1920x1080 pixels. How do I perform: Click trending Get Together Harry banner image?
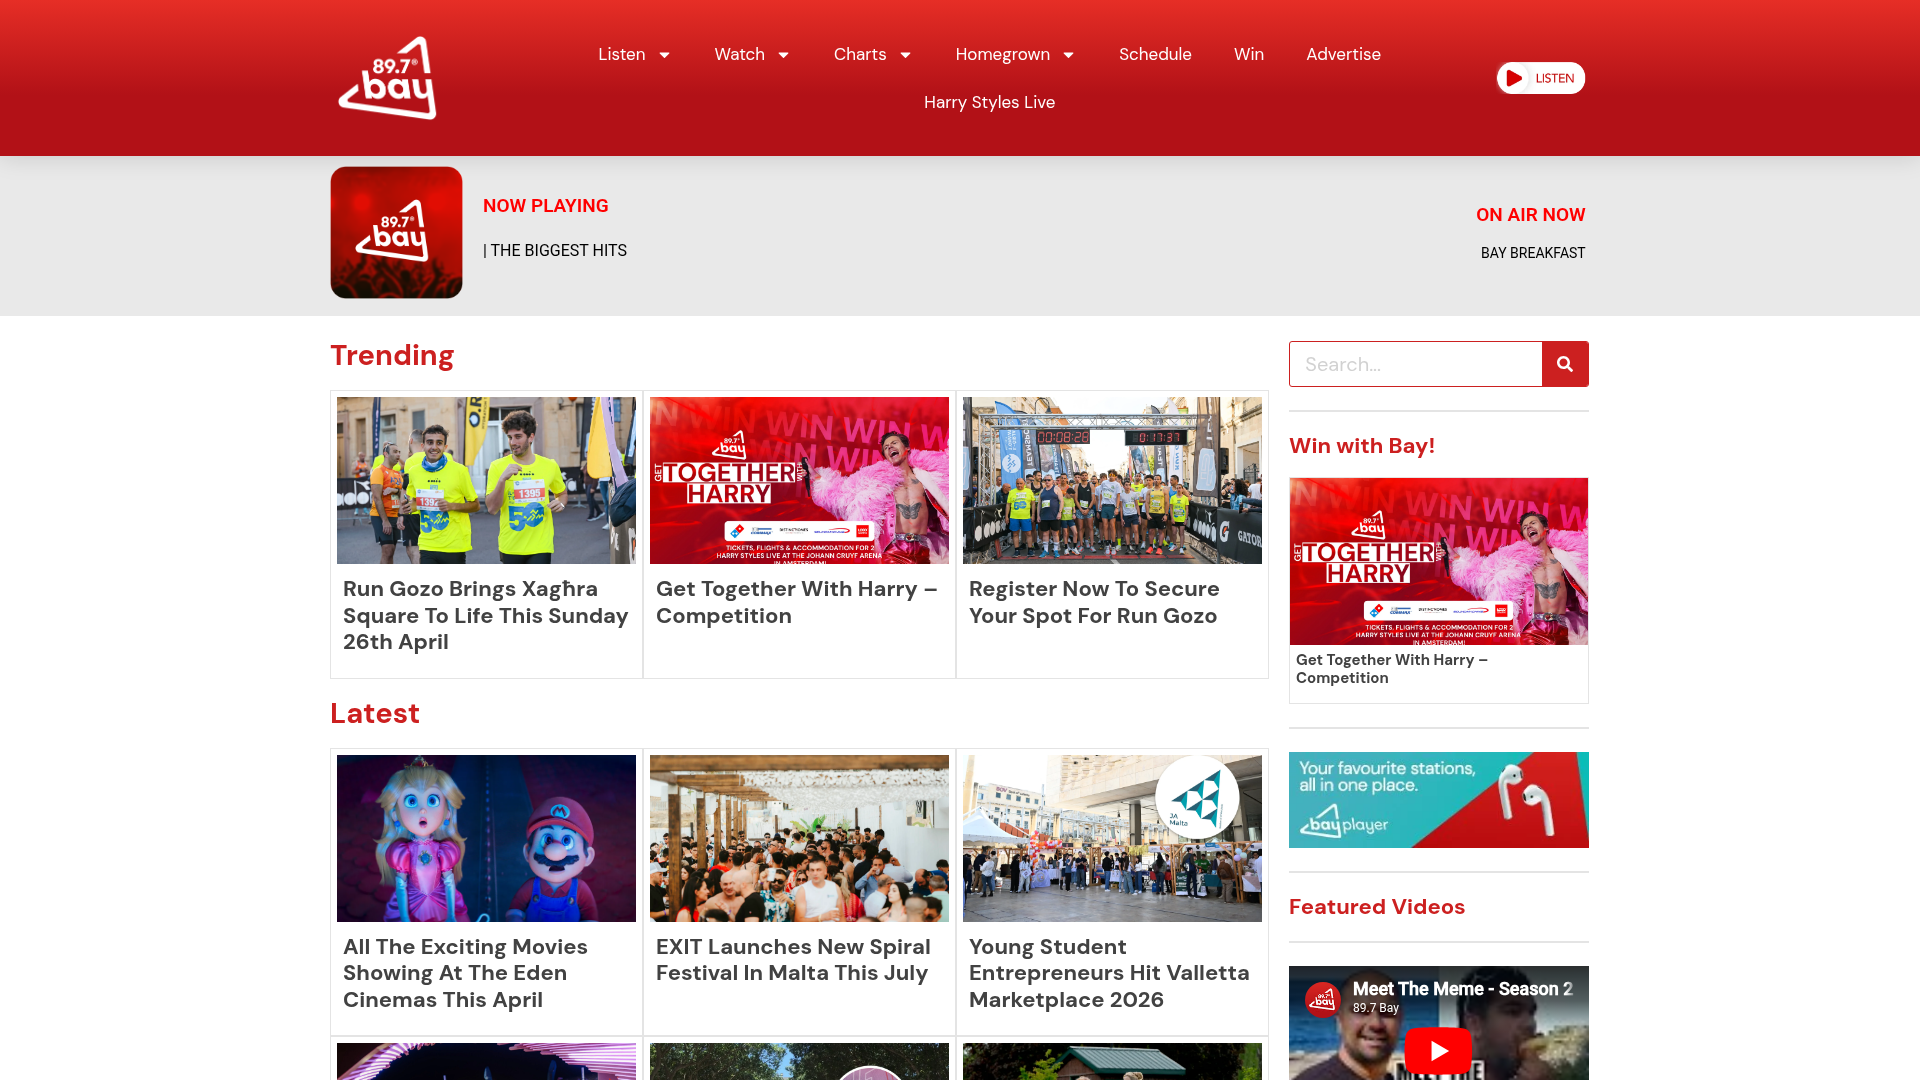(799, 480)
